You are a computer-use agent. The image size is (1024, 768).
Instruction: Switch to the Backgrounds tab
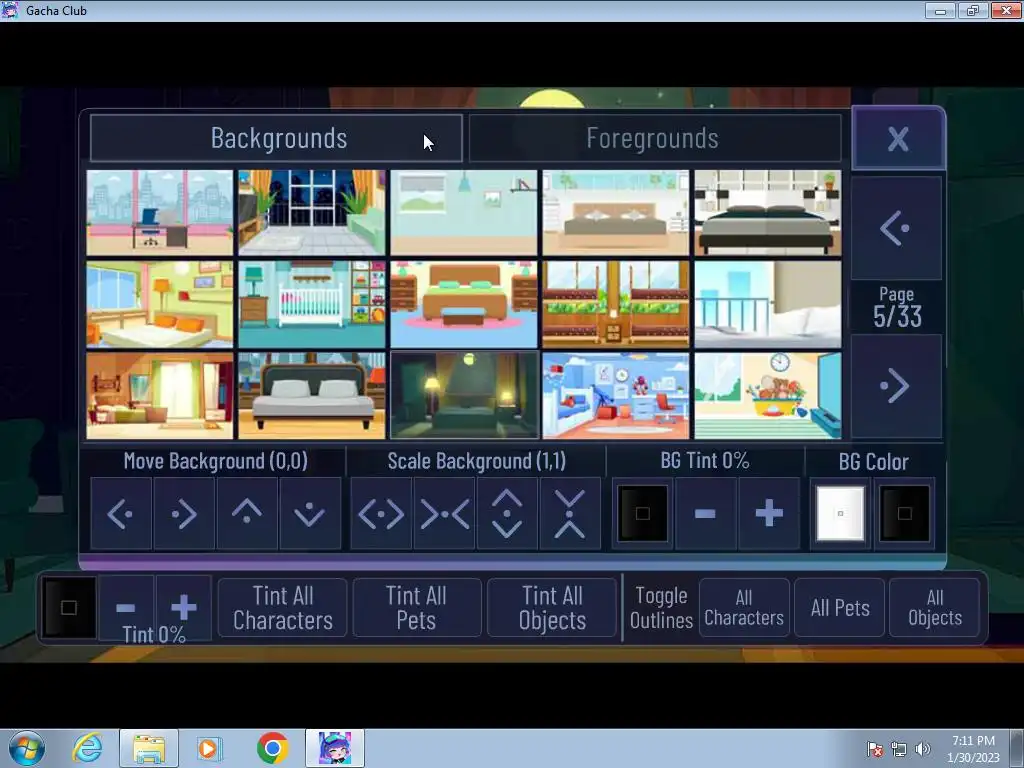click(276, 138)
